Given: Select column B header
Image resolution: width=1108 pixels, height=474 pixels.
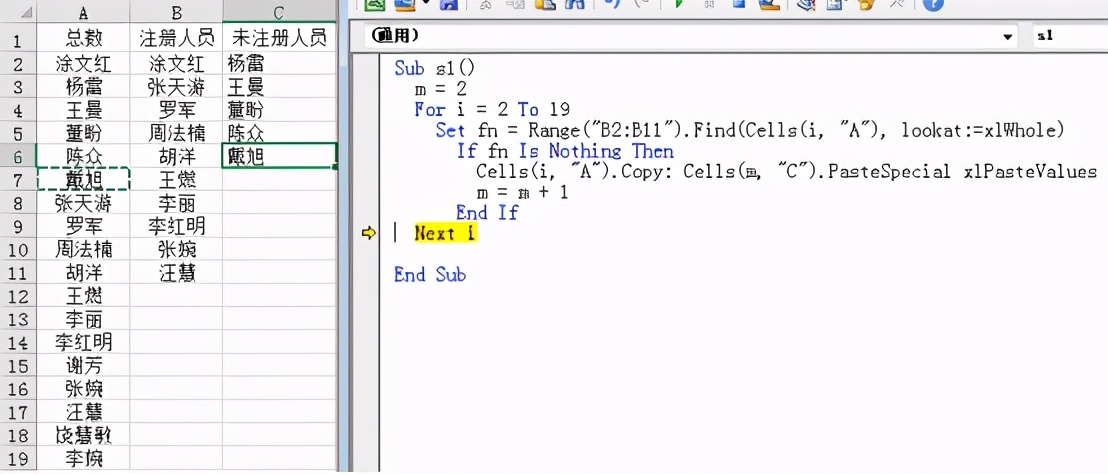Looking at the screenshot, I should point(176,11).
